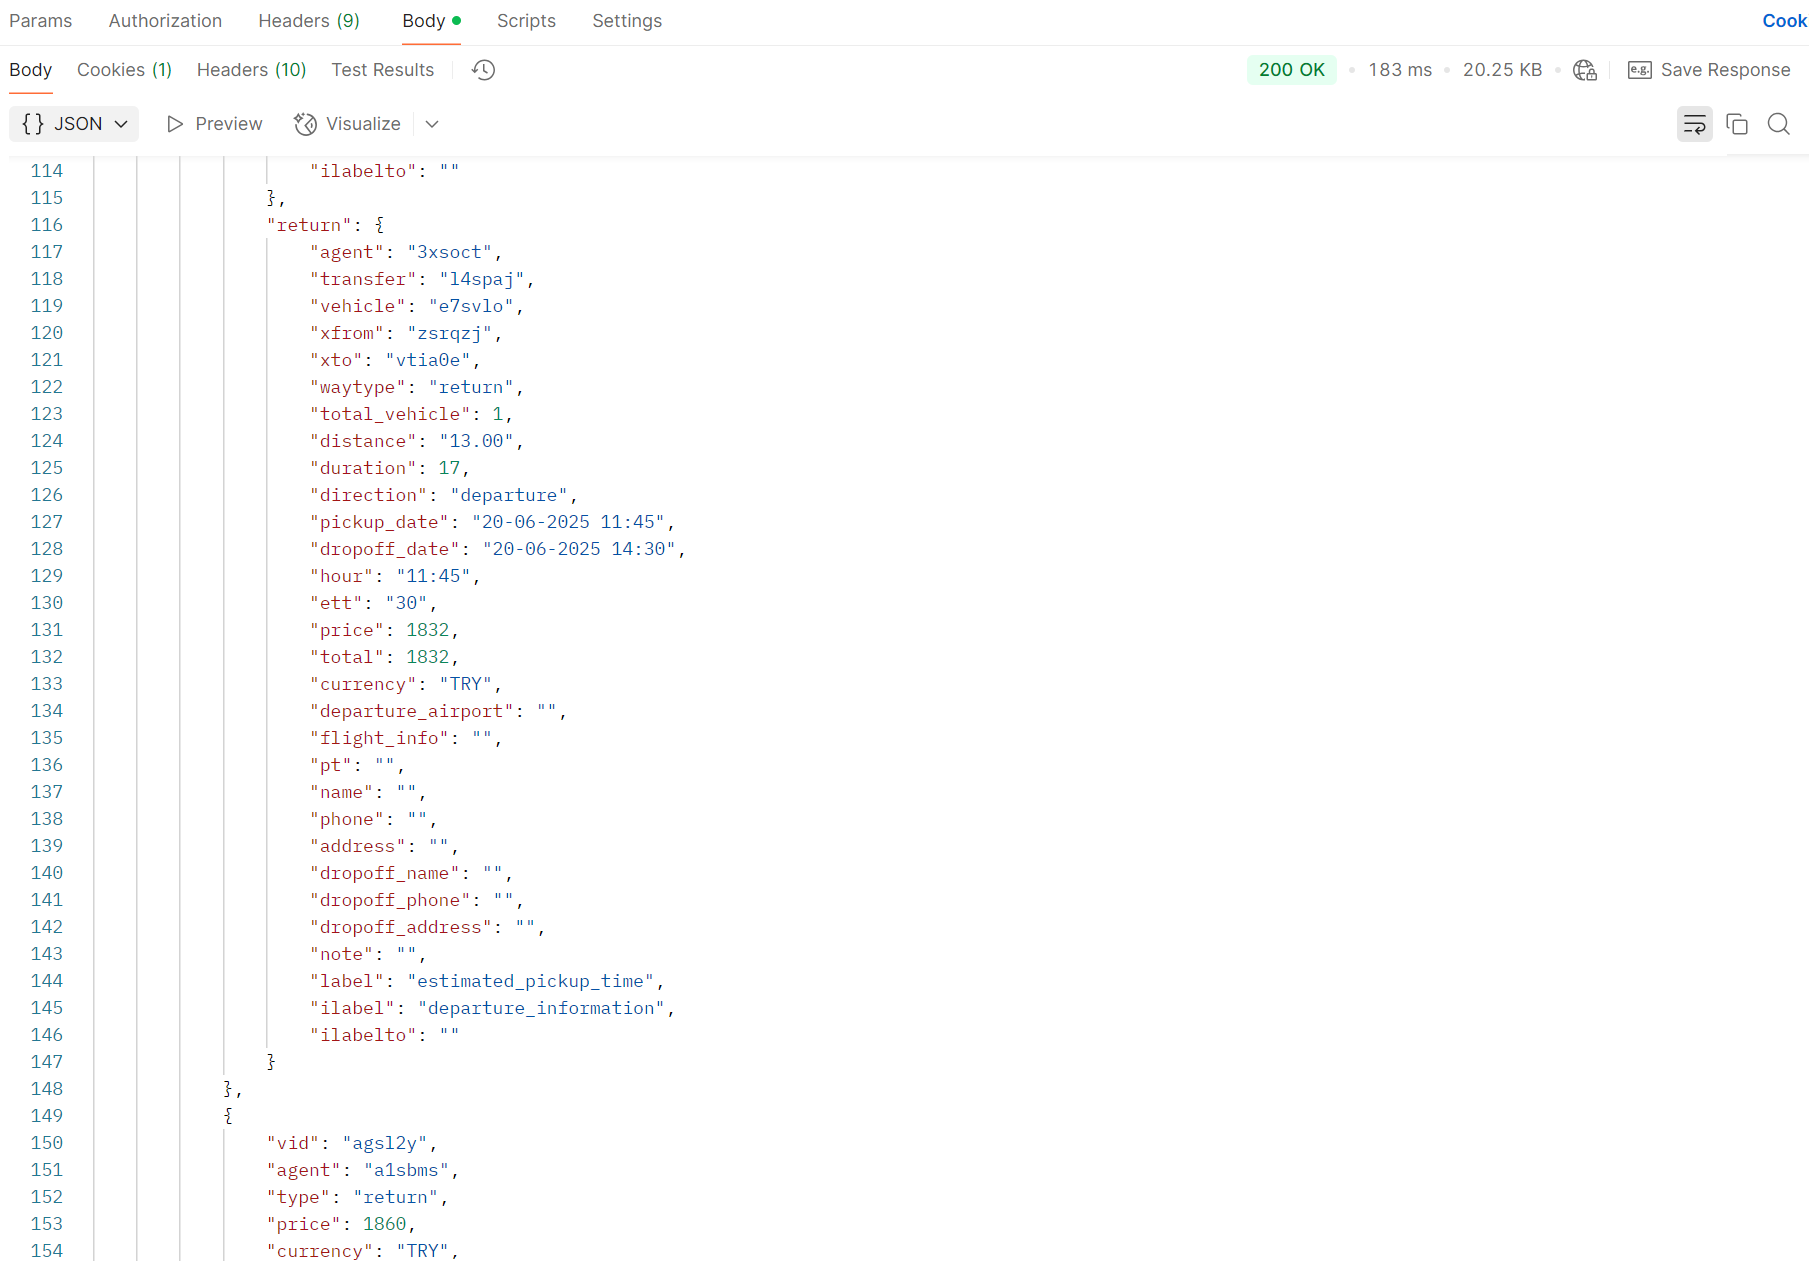1809x1261 pixels.
Task: Select the Scripts tab
Action: tap(526, 21)
